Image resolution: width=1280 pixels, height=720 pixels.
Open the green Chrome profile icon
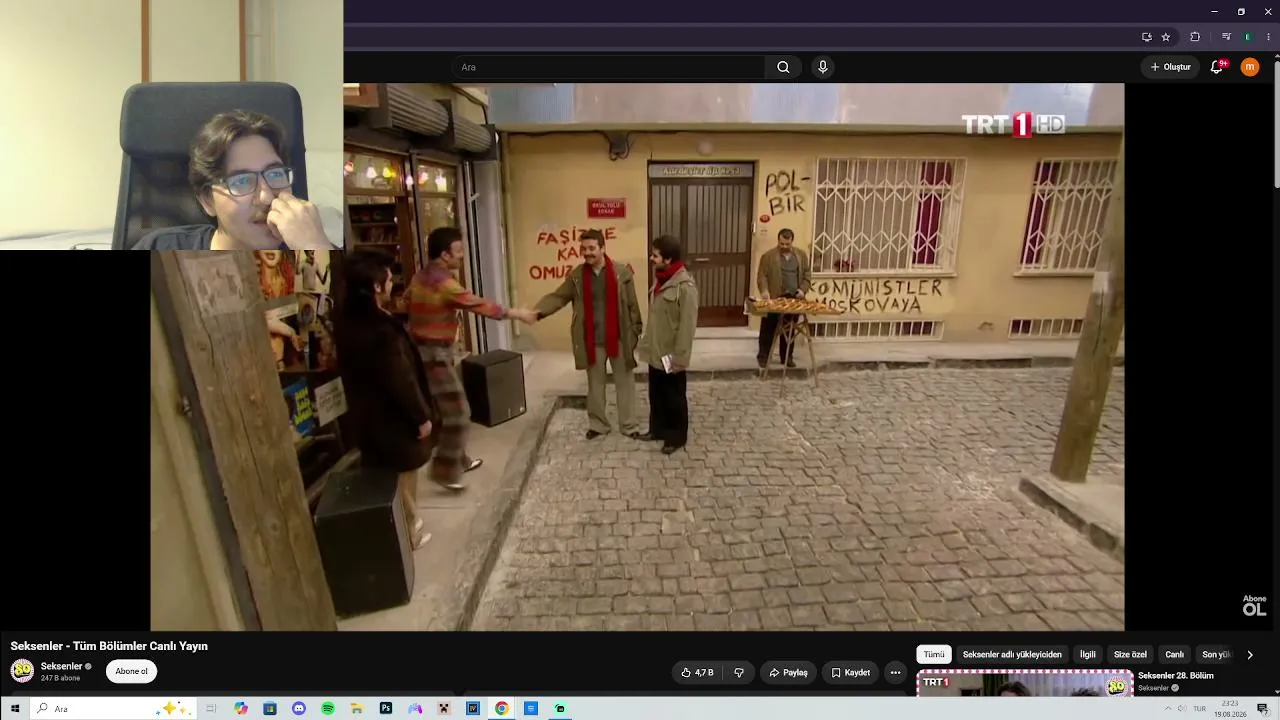click(1247, 37)
